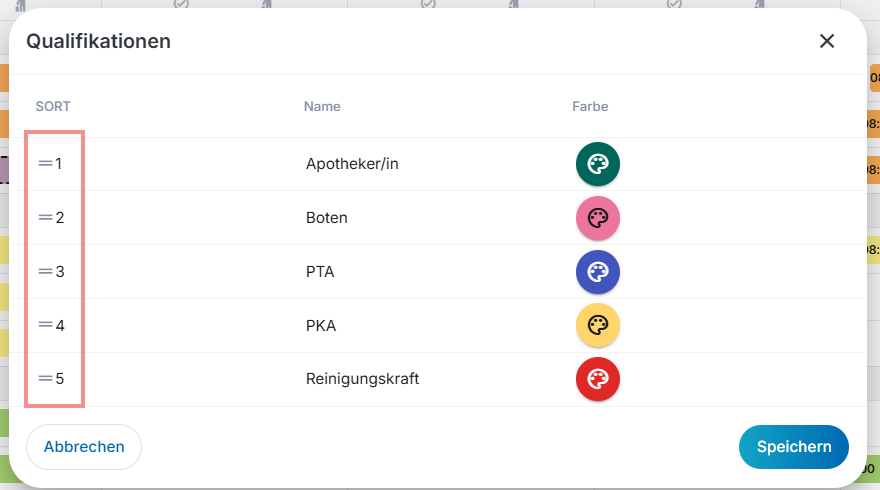Image resolution: width=880 pixels, height=490 pixels.
Task: Select the Reinigungskraft name entry
Action: point(362,380)
